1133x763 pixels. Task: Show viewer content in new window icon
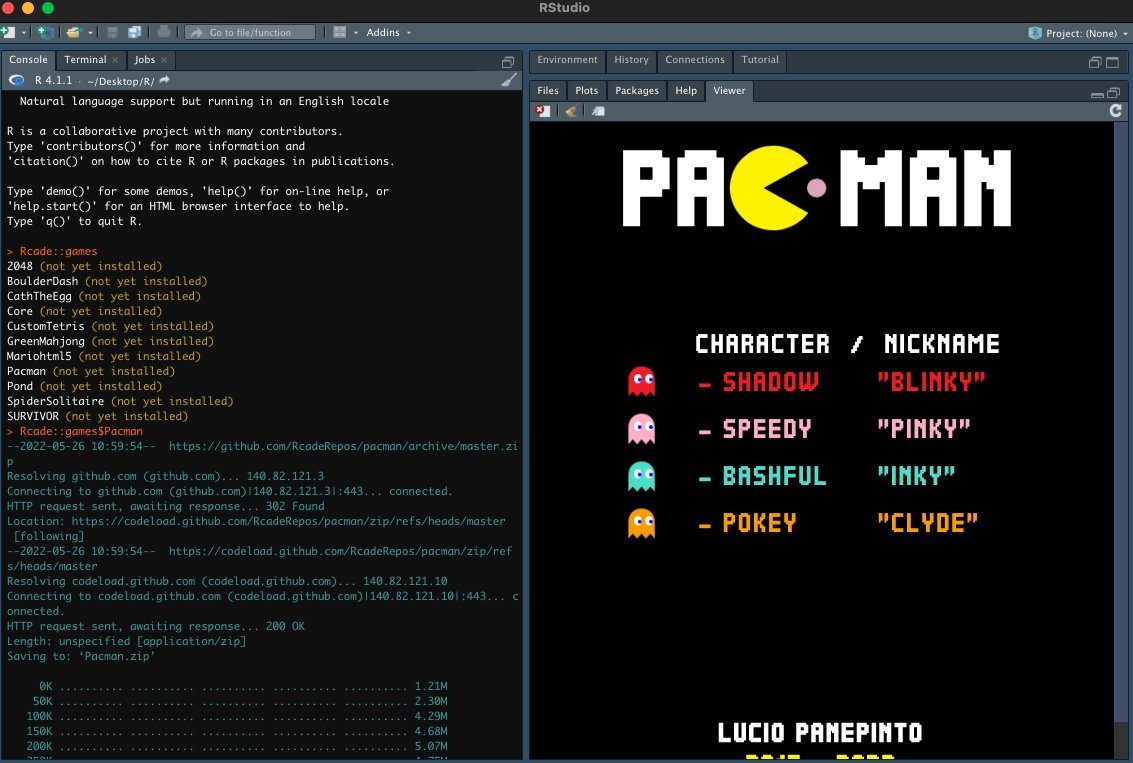pos(598,111)
